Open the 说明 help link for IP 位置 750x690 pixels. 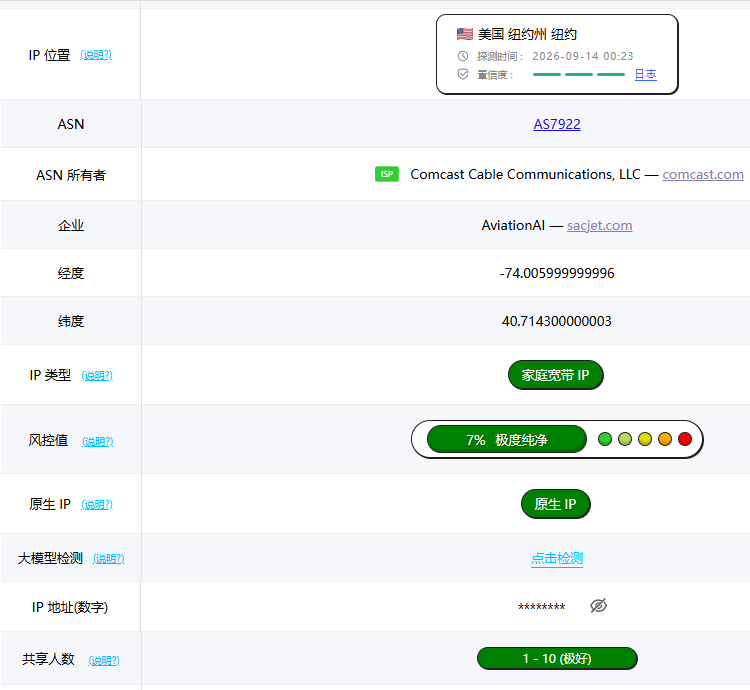96,55
